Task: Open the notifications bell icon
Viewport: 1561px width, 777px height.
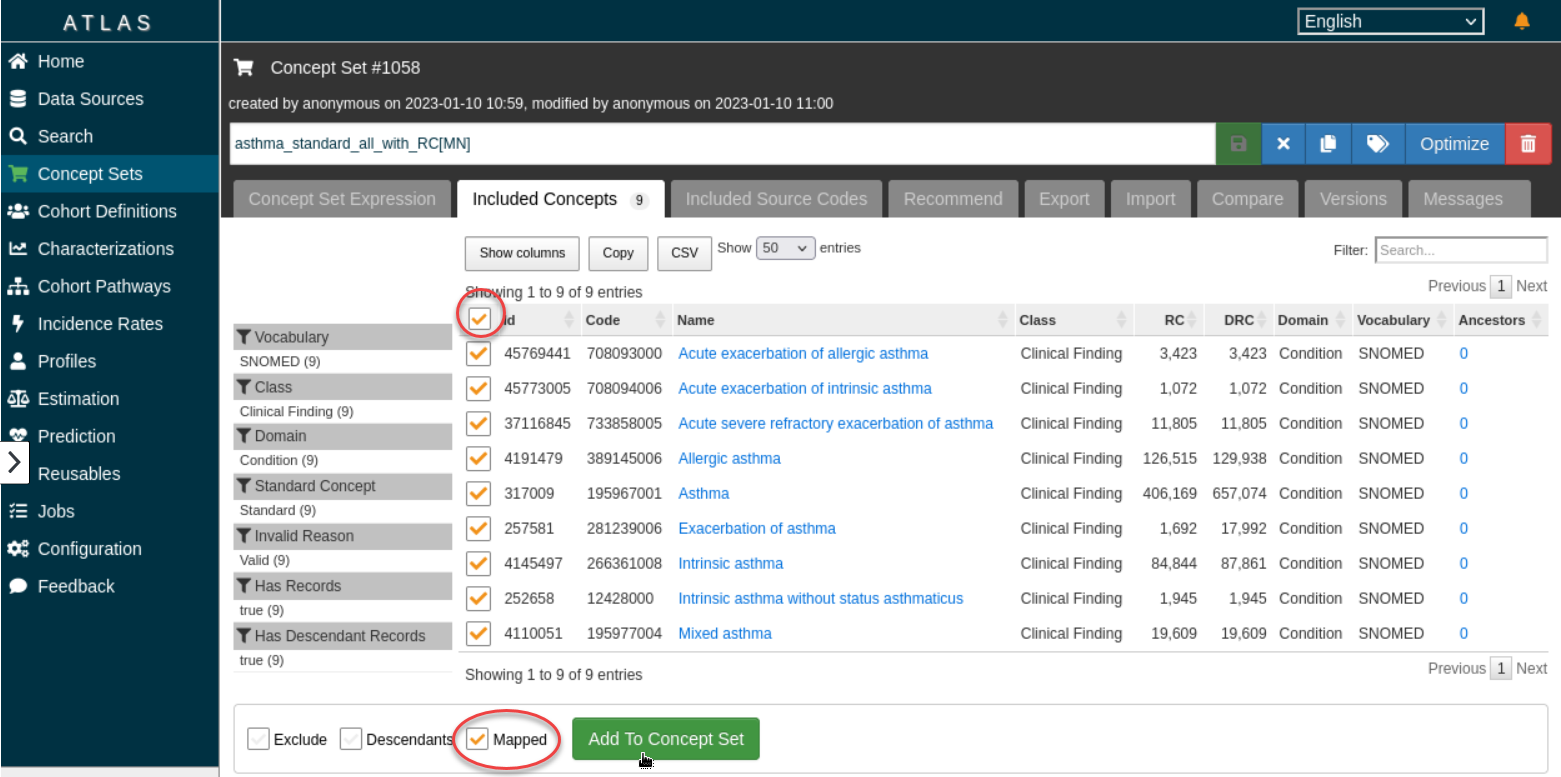Action: point(1522,21)
